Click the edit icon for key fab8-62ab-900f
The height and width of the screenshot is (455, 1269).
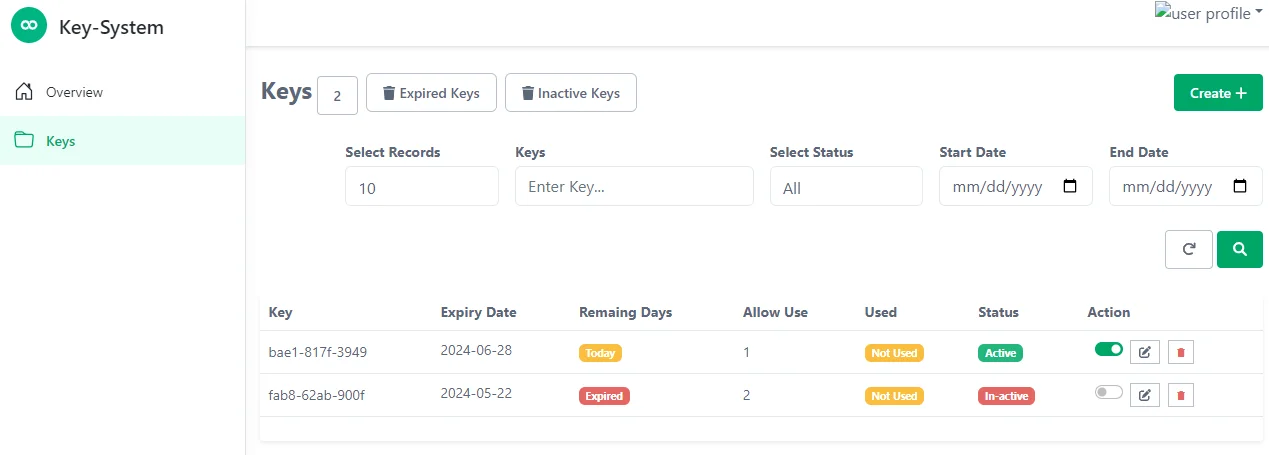click(x=1145, y=395)
